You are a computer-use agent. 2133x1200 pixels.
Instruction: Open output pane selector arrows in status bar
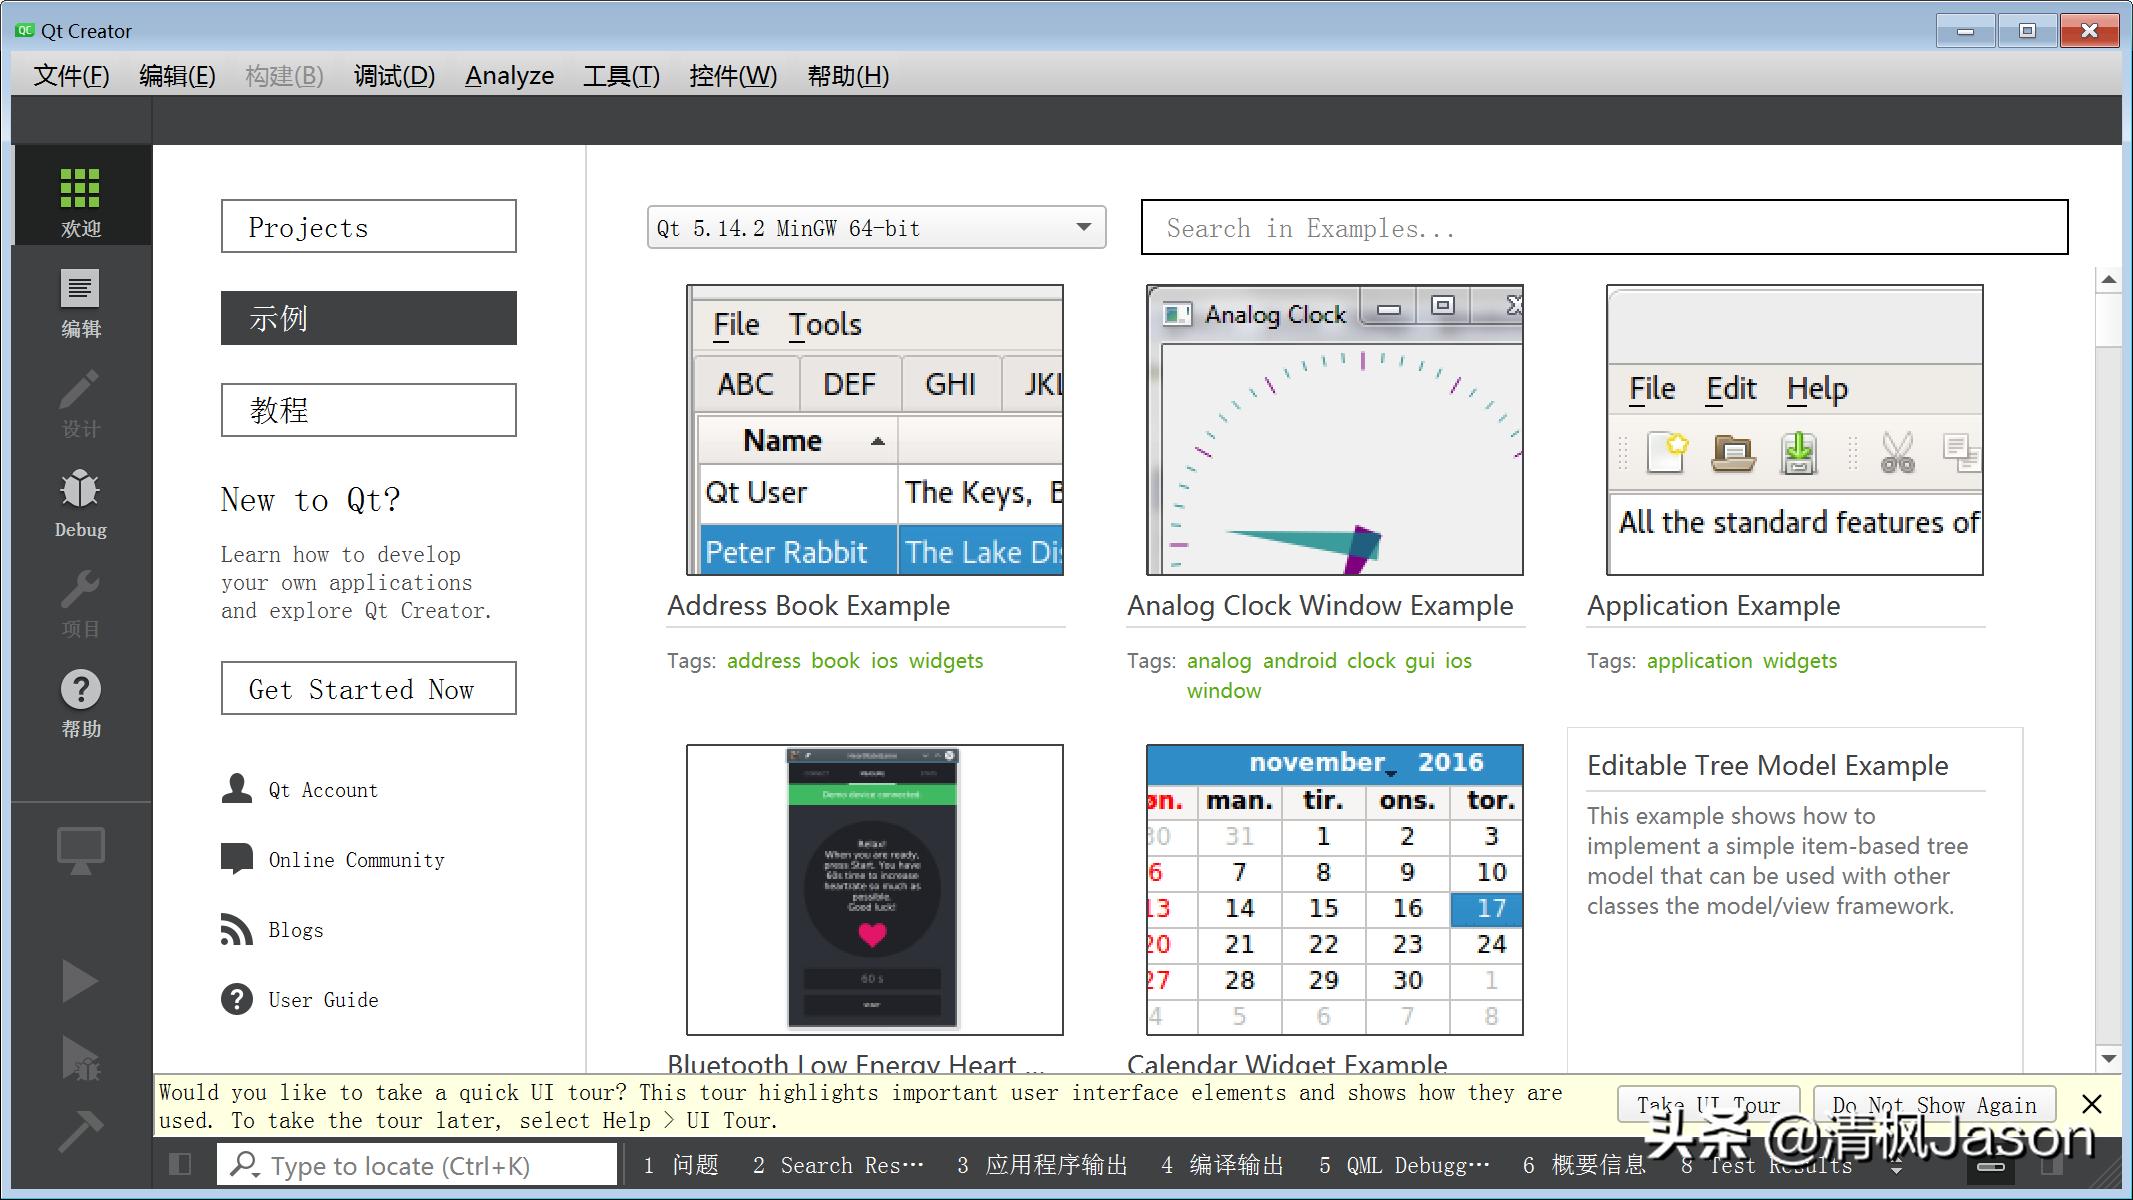point(1897,1166)
